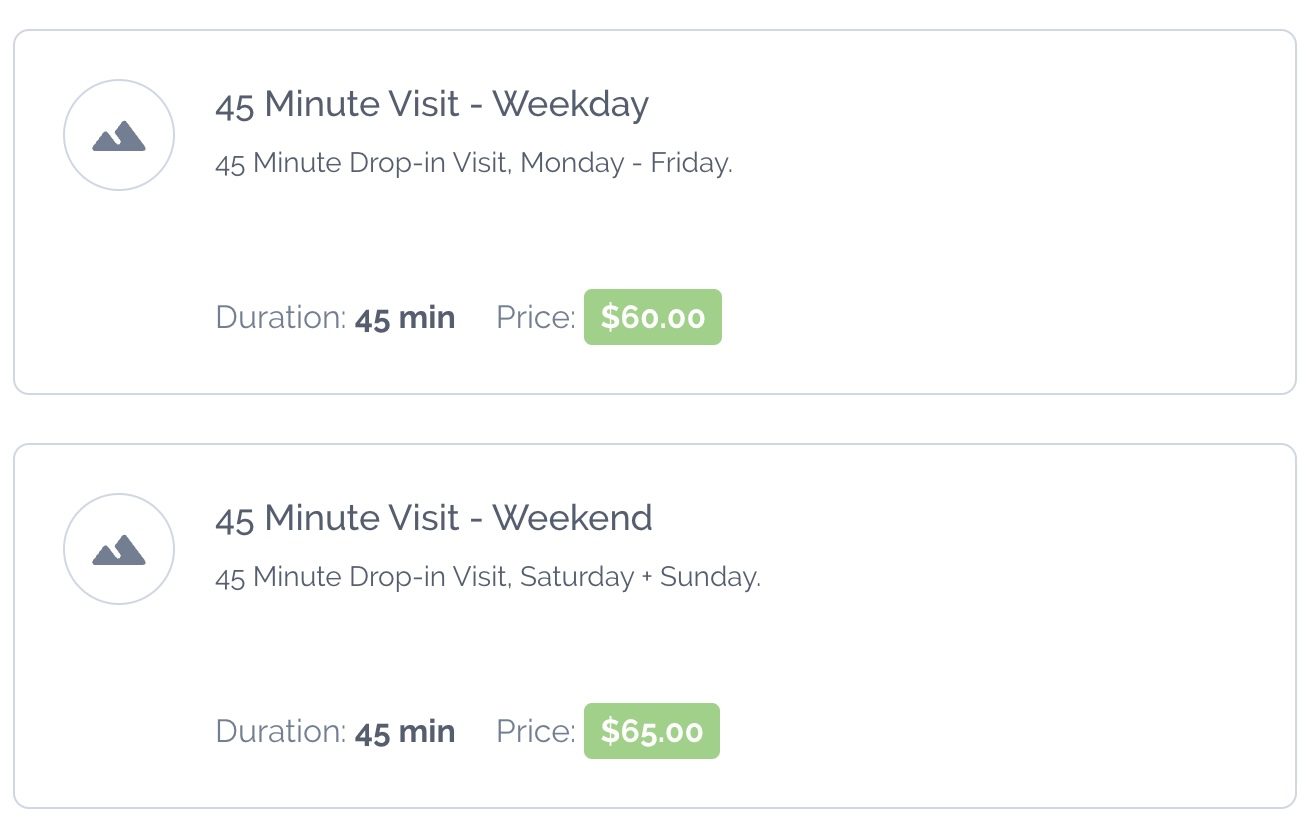Click the $60.00 price badge
The height and width of the screenshot is (836, 1309).
(x=653, y=317)
